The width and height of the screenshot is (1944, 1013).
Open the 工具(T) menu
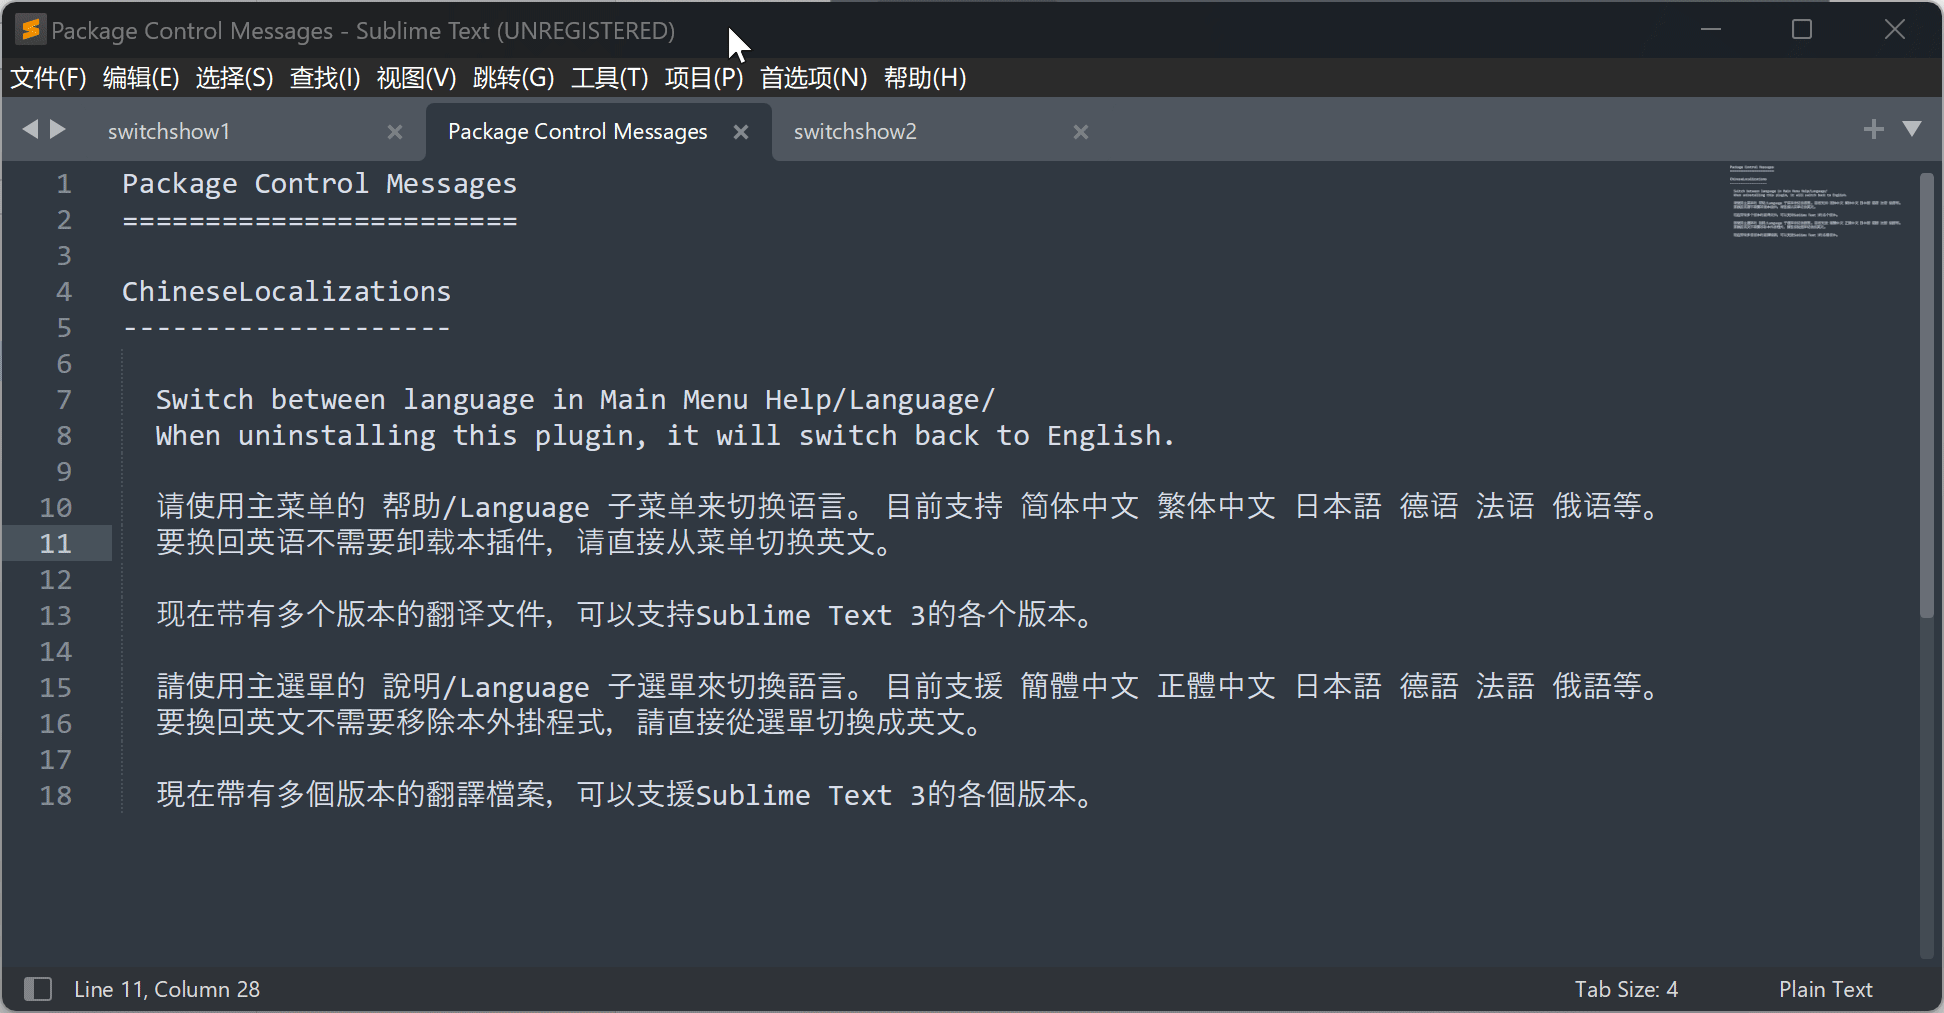609,78
